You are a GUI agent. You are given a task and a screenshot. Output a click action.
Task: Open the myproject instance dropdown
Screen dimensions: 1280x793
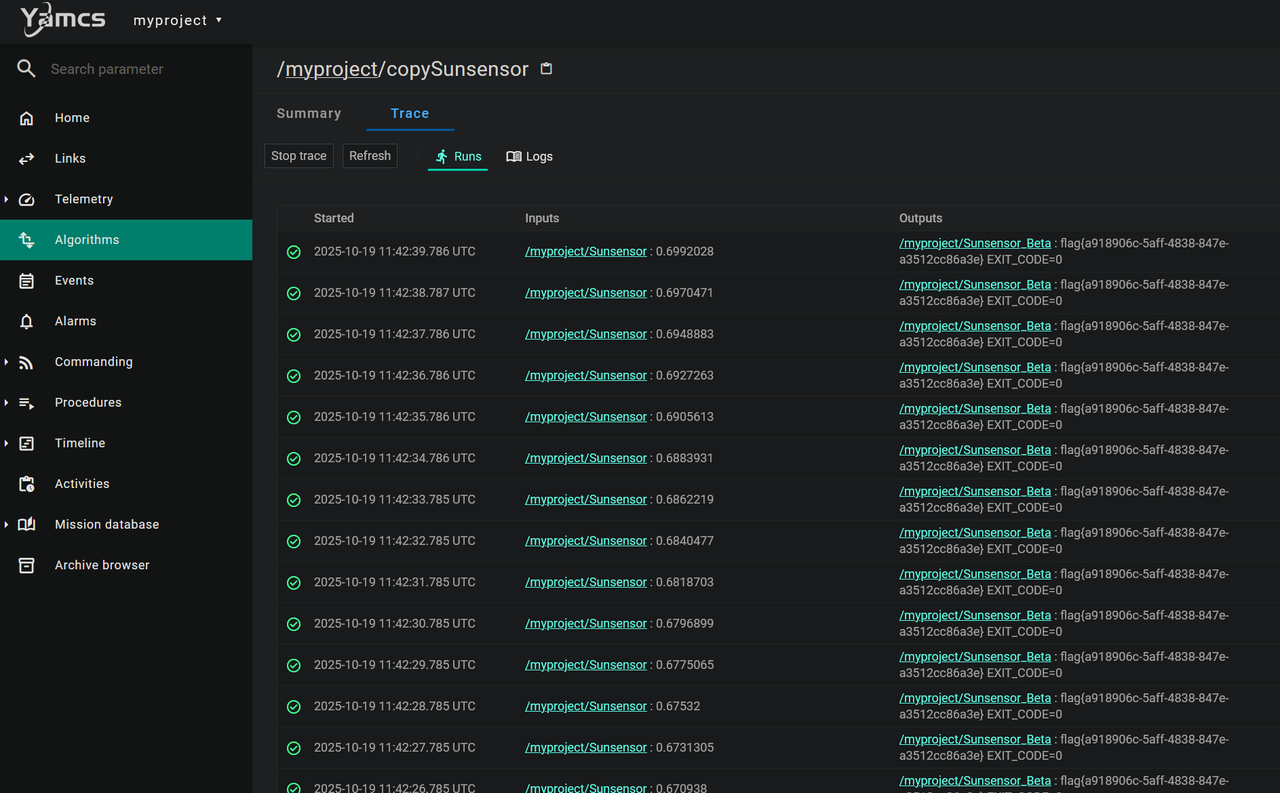(x=178, y=20)
